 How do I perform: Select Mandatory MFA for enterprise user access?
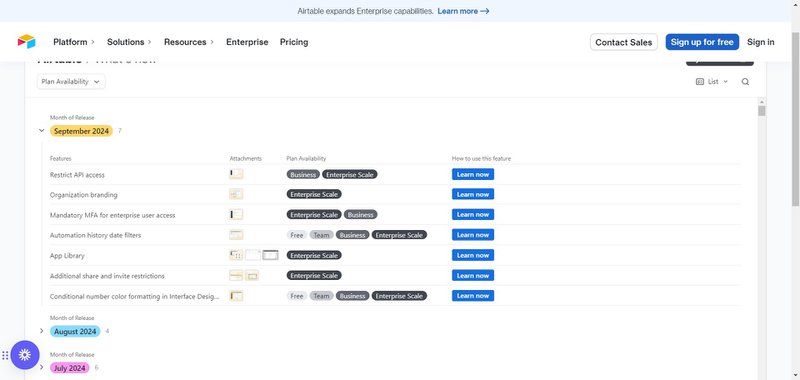click(112, 215)
